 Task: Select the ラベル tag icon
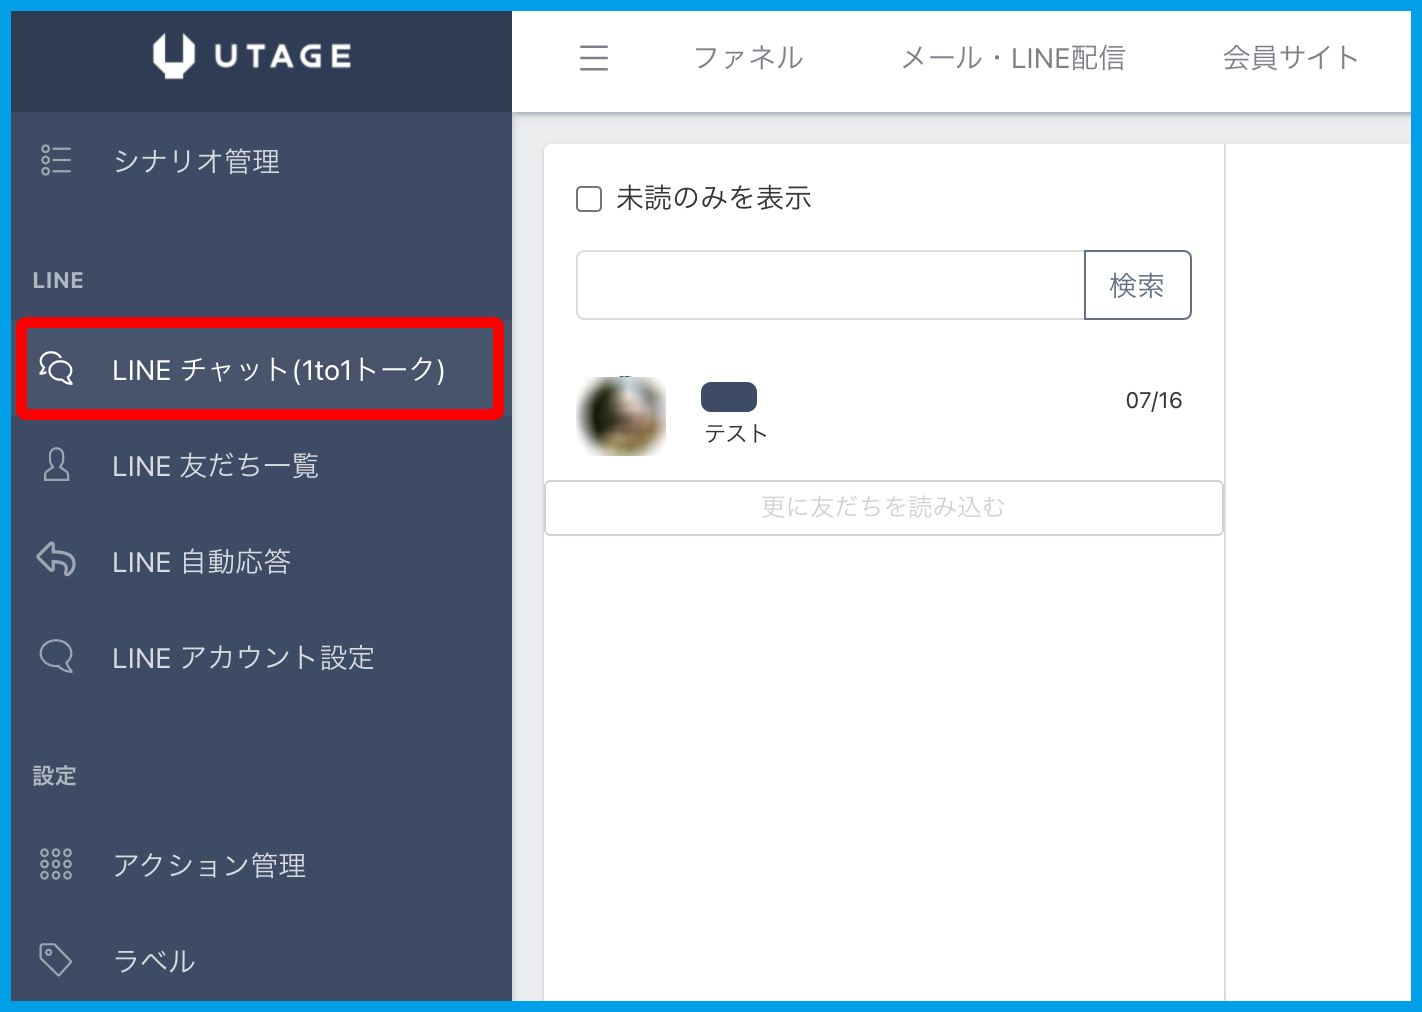[x=55, y=960]
